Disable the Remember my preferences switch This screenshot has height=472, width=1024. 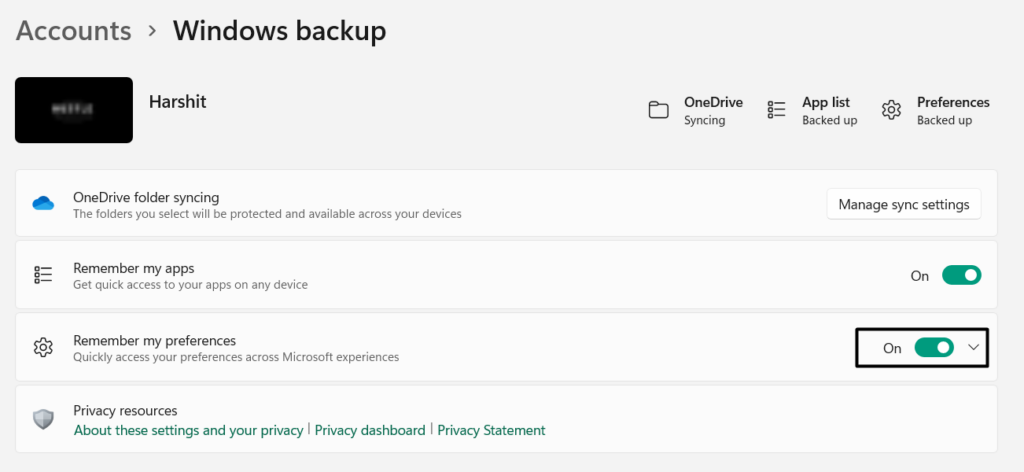pyautogui.click(x=935, y=348)
